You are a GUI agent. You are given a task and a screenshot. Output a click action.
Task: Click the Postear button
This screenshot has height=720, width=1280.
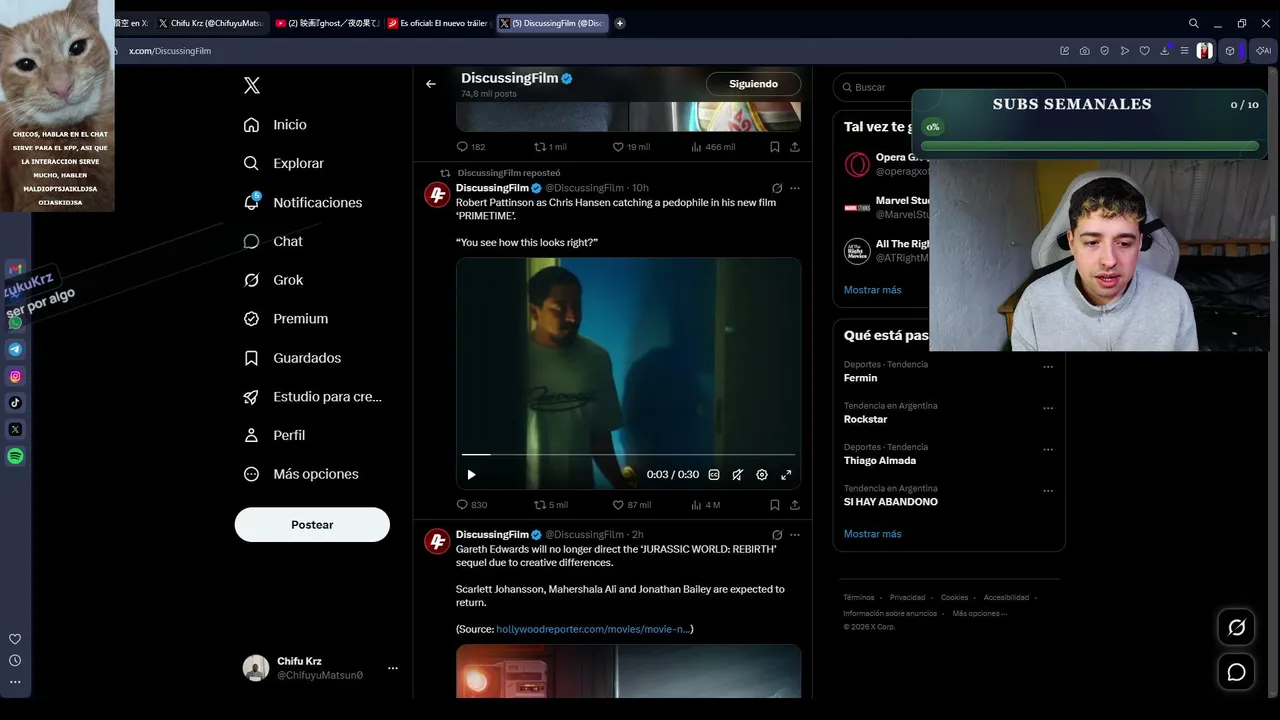[312, 525]
